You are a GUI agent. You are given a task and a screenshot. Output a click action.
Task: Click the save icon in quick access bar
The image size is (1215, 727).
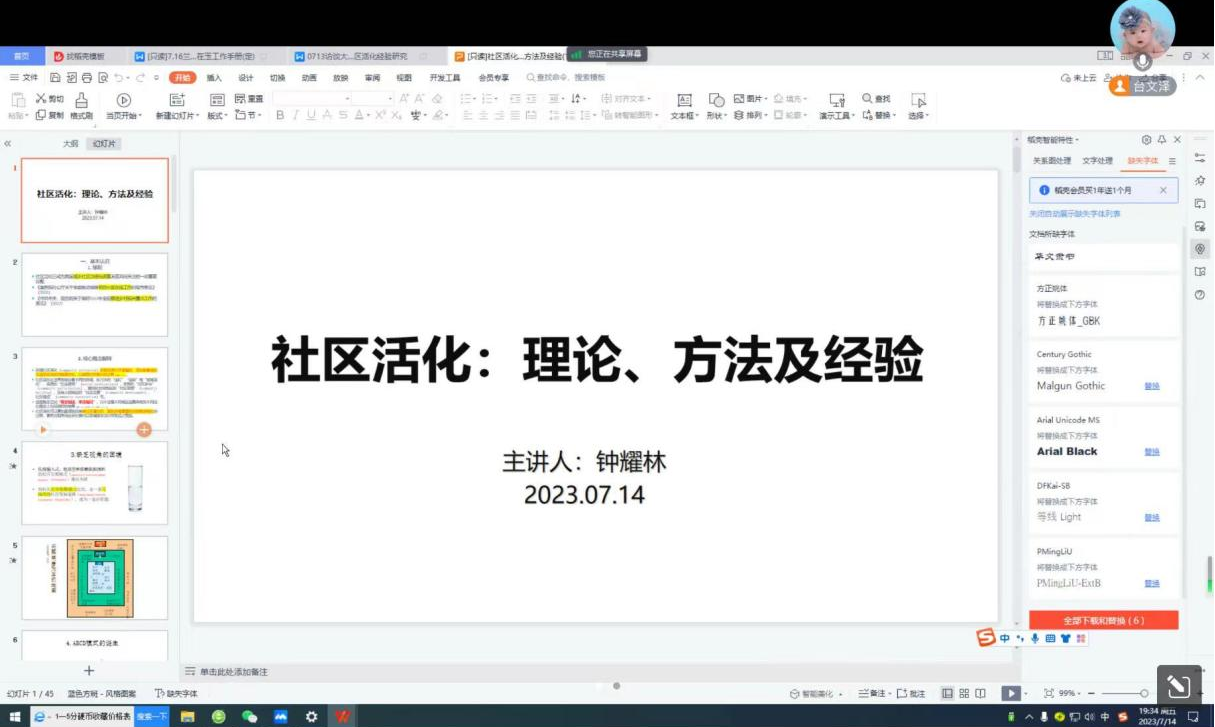coord(56,77)
